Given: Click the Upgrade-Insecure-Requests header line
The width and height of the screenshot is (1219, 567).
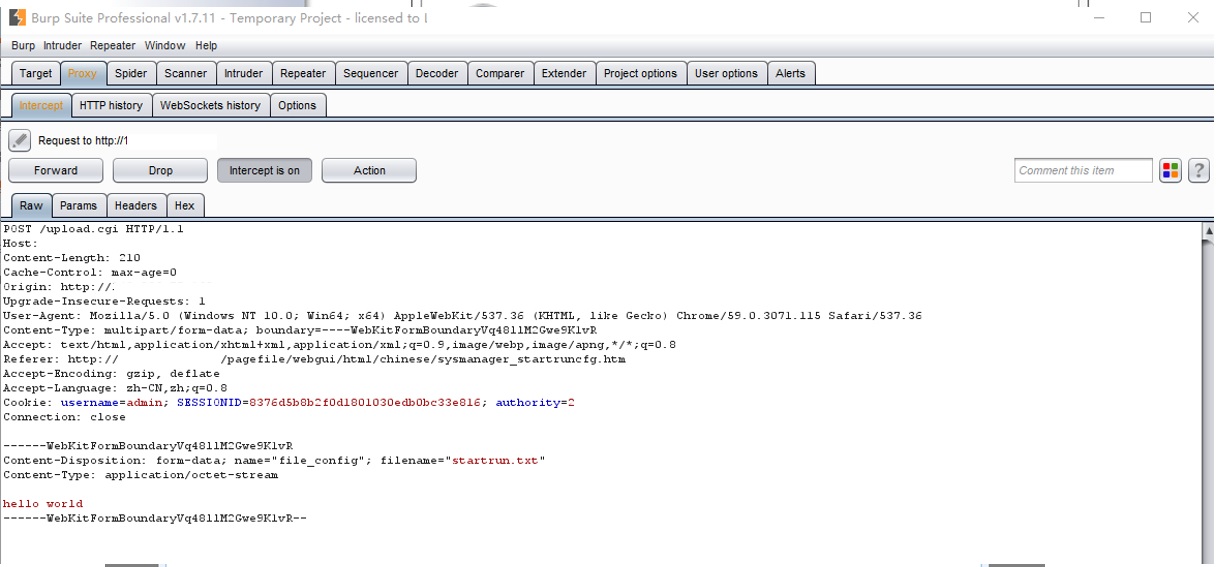Looking at the screenshot, I should [x=104, y=301].
